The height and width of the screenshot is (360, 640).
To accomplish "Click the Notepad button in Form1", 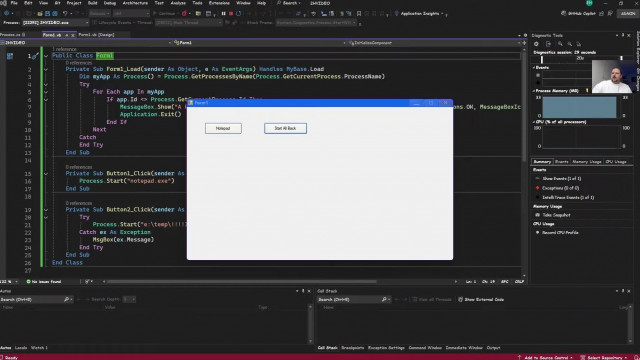I will [223, 129].
